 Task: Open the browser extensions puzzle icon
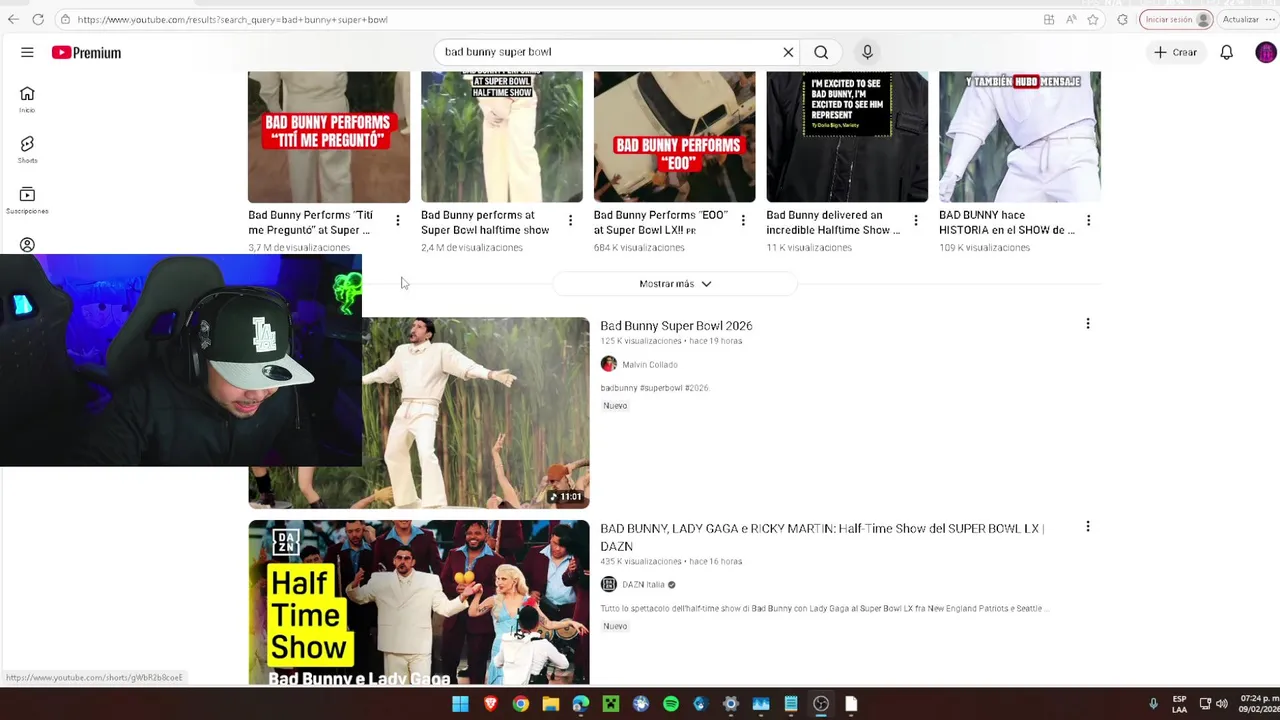tap(1122, 19)
